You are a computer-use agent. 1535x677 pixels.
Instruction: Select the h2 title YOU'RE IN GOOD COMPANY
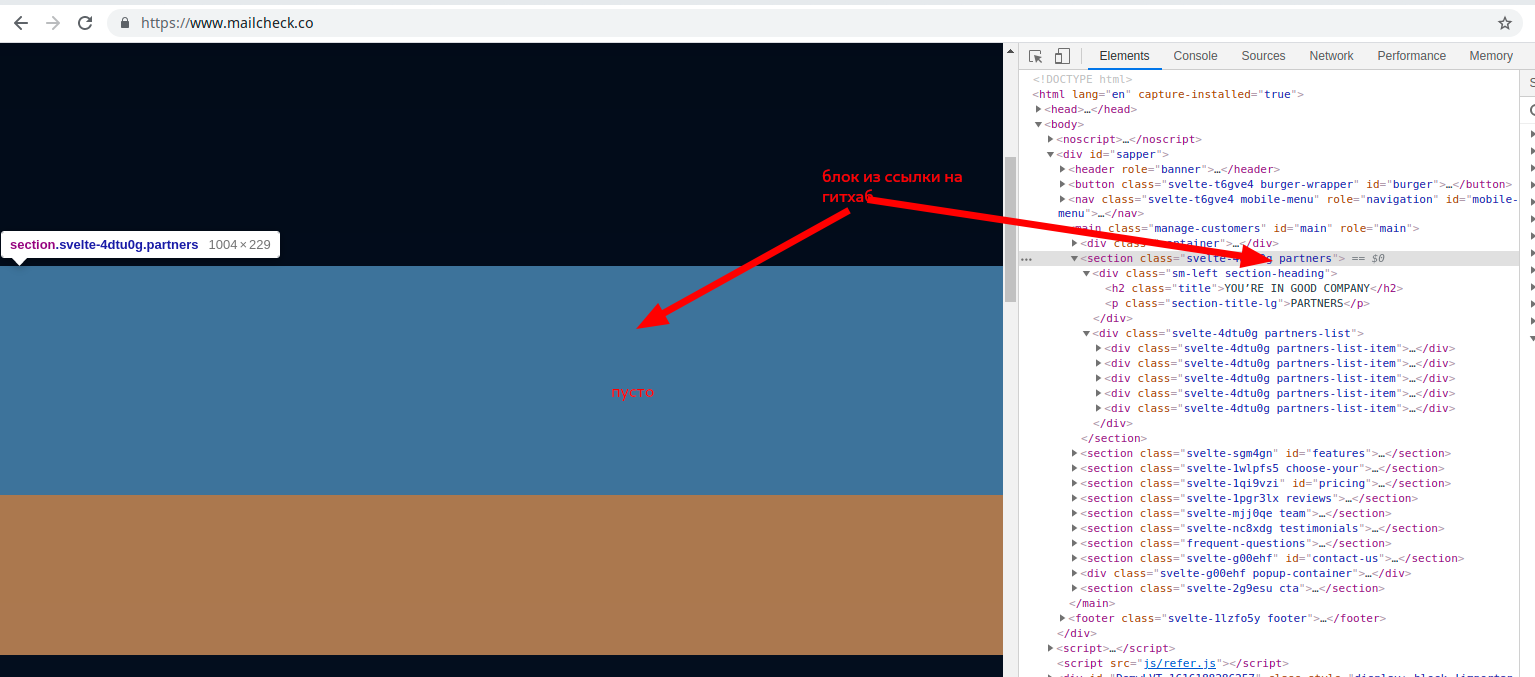click(x=1254, y=288)
